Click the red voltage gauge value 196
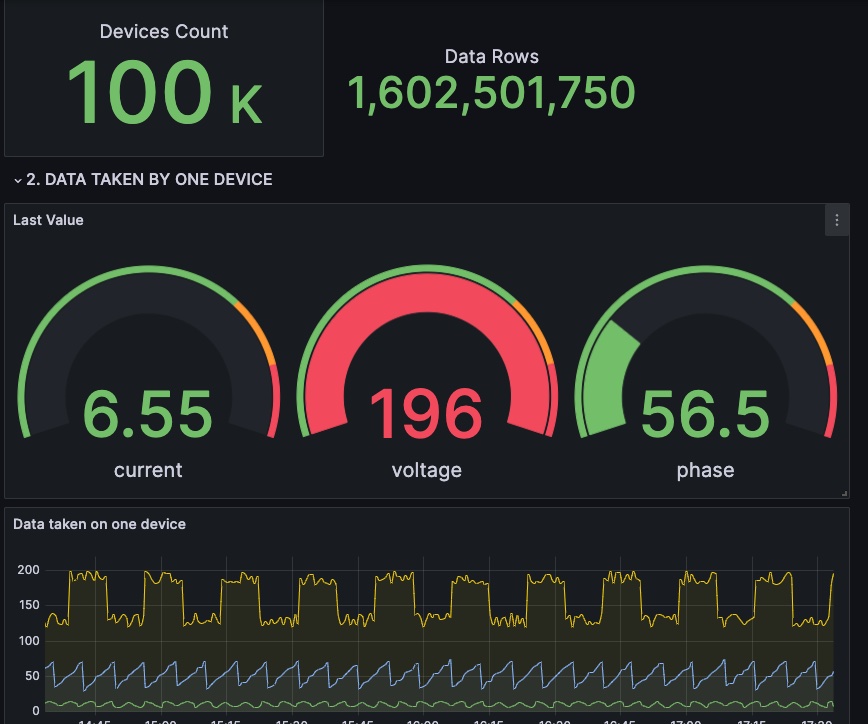Screen dimensions: 868x724 [x=426, y=413]
